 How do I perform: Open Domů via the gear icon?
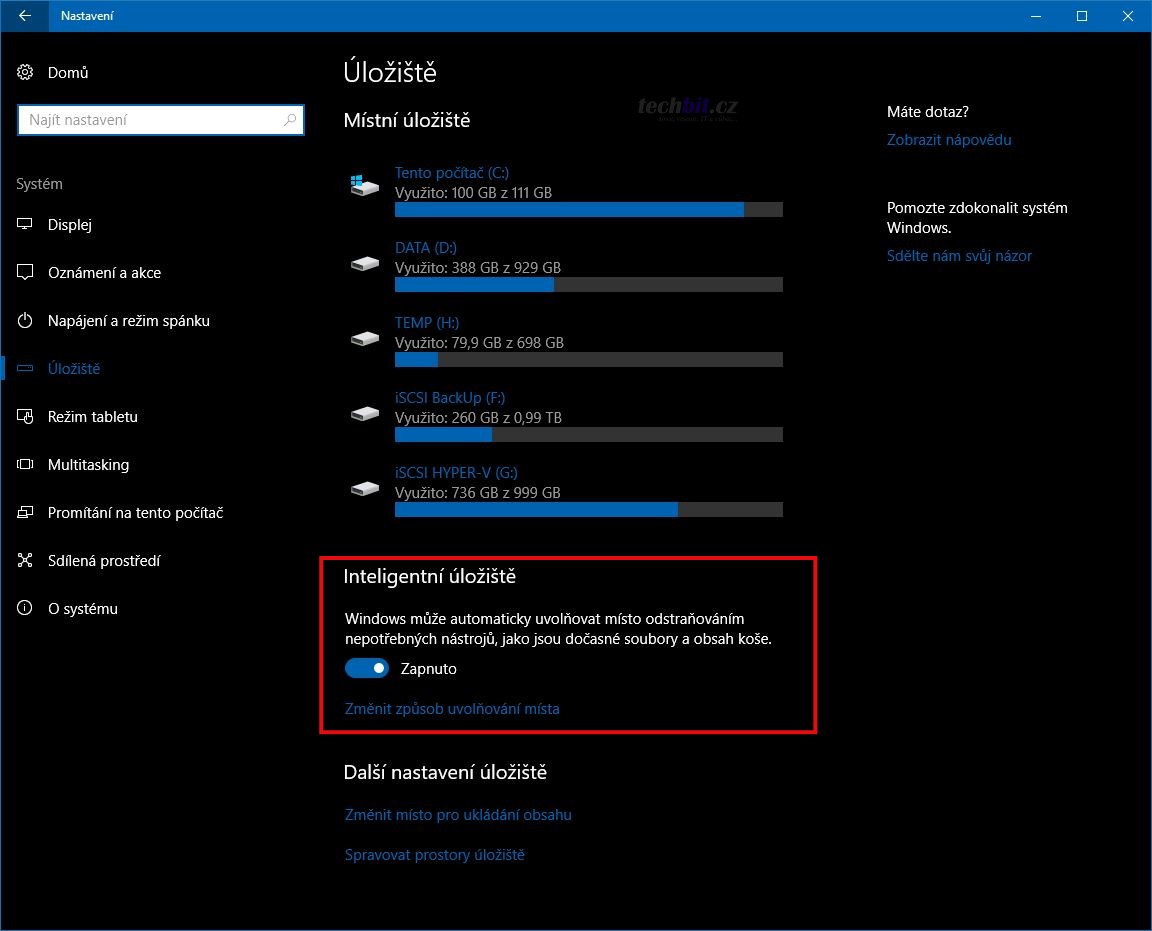[25, 72]
